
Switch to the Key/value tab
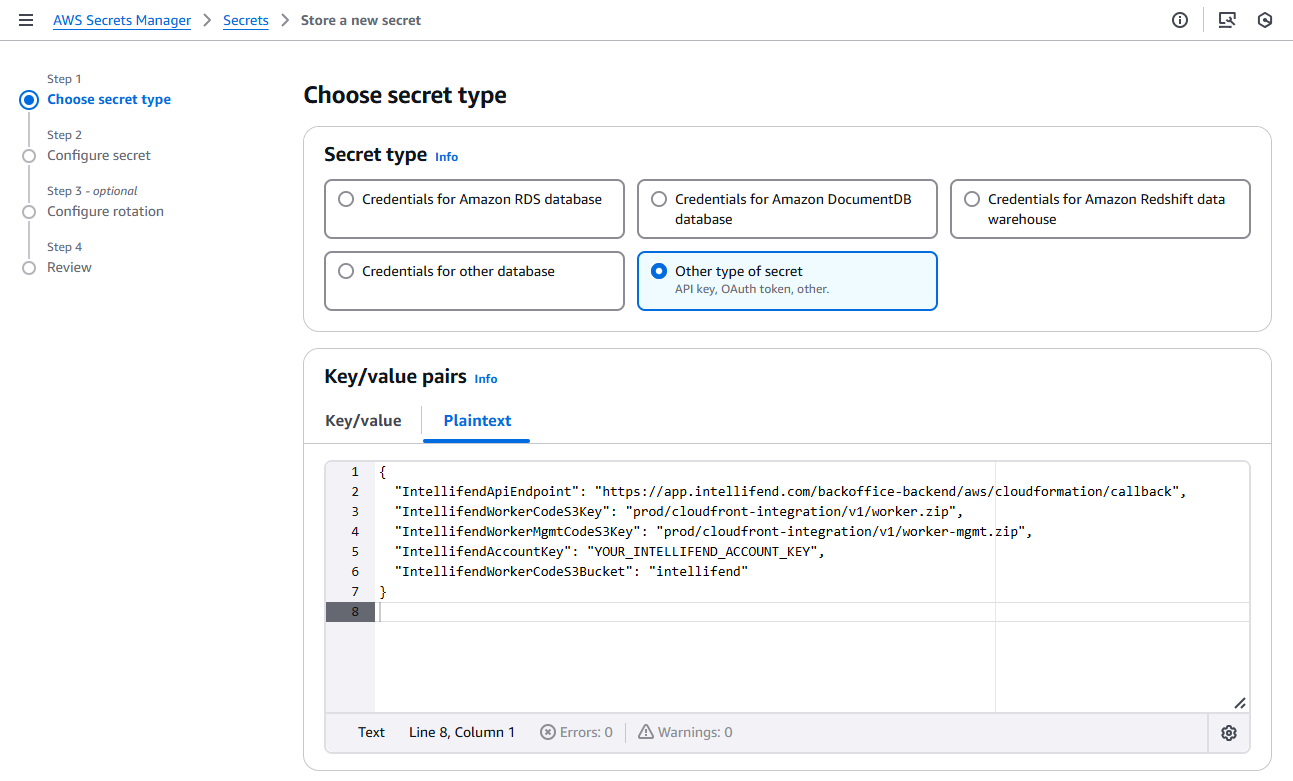pyautogui.click(x=363, y=421)
